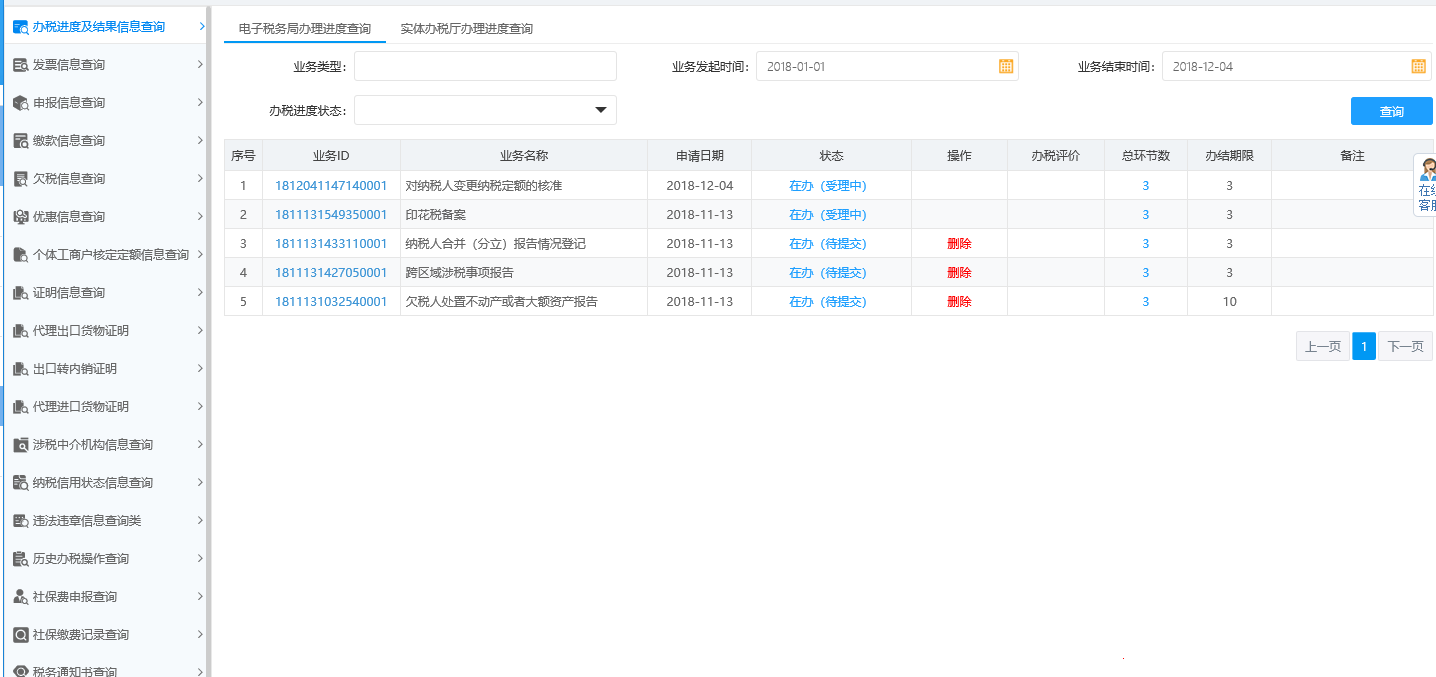This screenshot has width=1436, height=677.
Task: Open calendar icon for 业务结束时间
Action: click(1418, 66)
